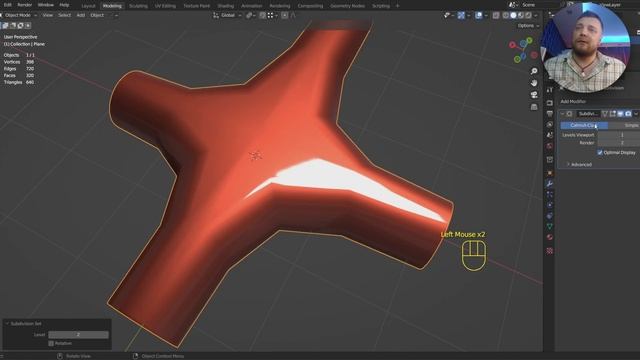
Task: Open the Window menu
Action: (46, 5)
